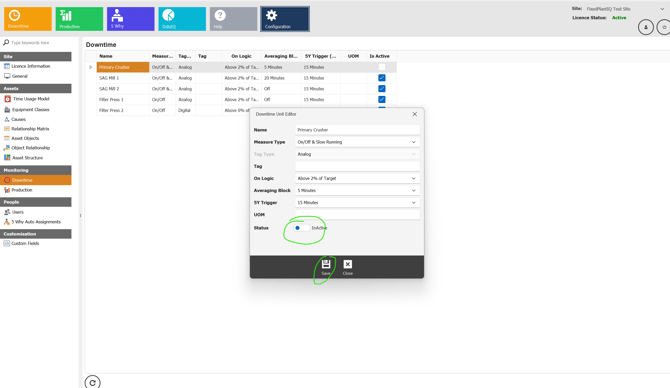Viewport: 670px width, 388px height.
Task: Tick Is Active checkbox for Primary Crusher
Action: 382,67
